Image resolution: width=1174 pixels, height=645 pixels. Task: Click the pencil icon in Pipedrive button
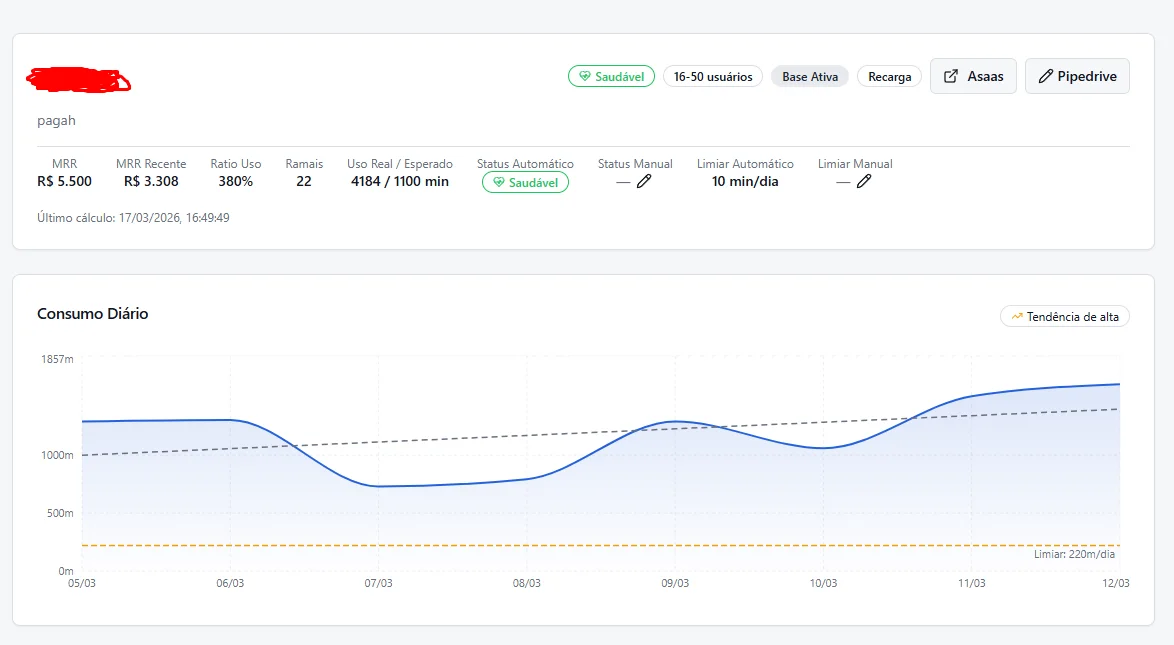click(x=1046, y=76)
